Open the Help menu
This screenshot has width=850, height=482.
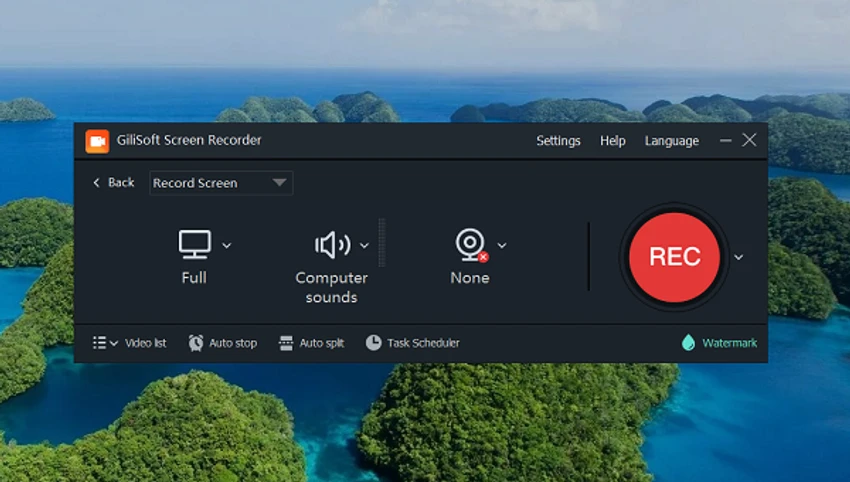coord(613,141)
